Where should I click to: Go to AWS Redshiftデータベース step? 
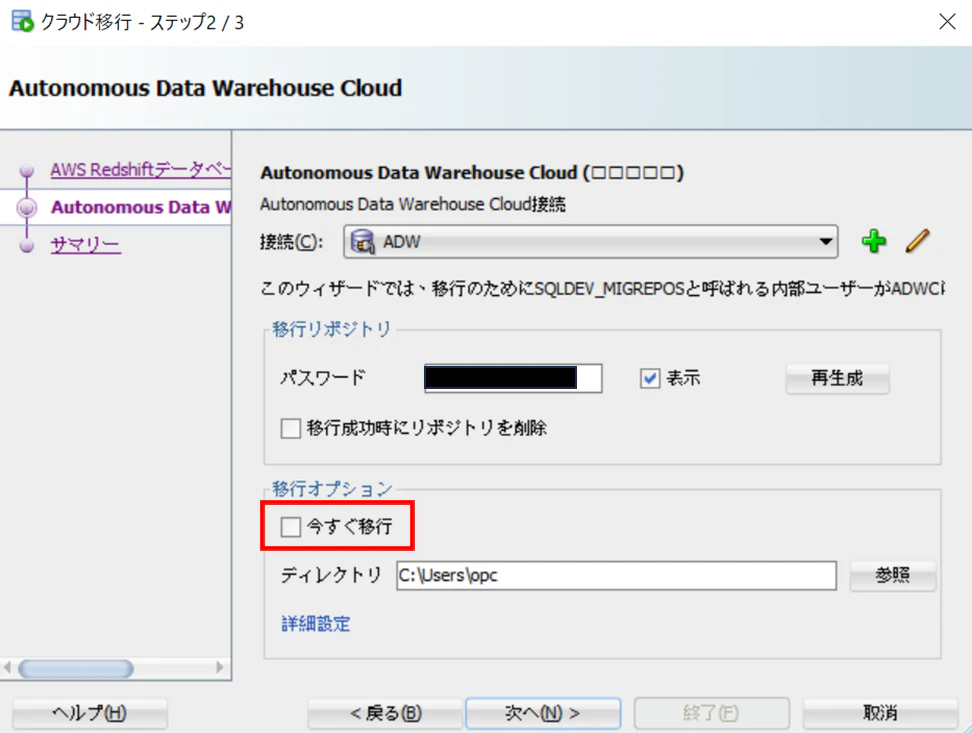pos(141,169)
